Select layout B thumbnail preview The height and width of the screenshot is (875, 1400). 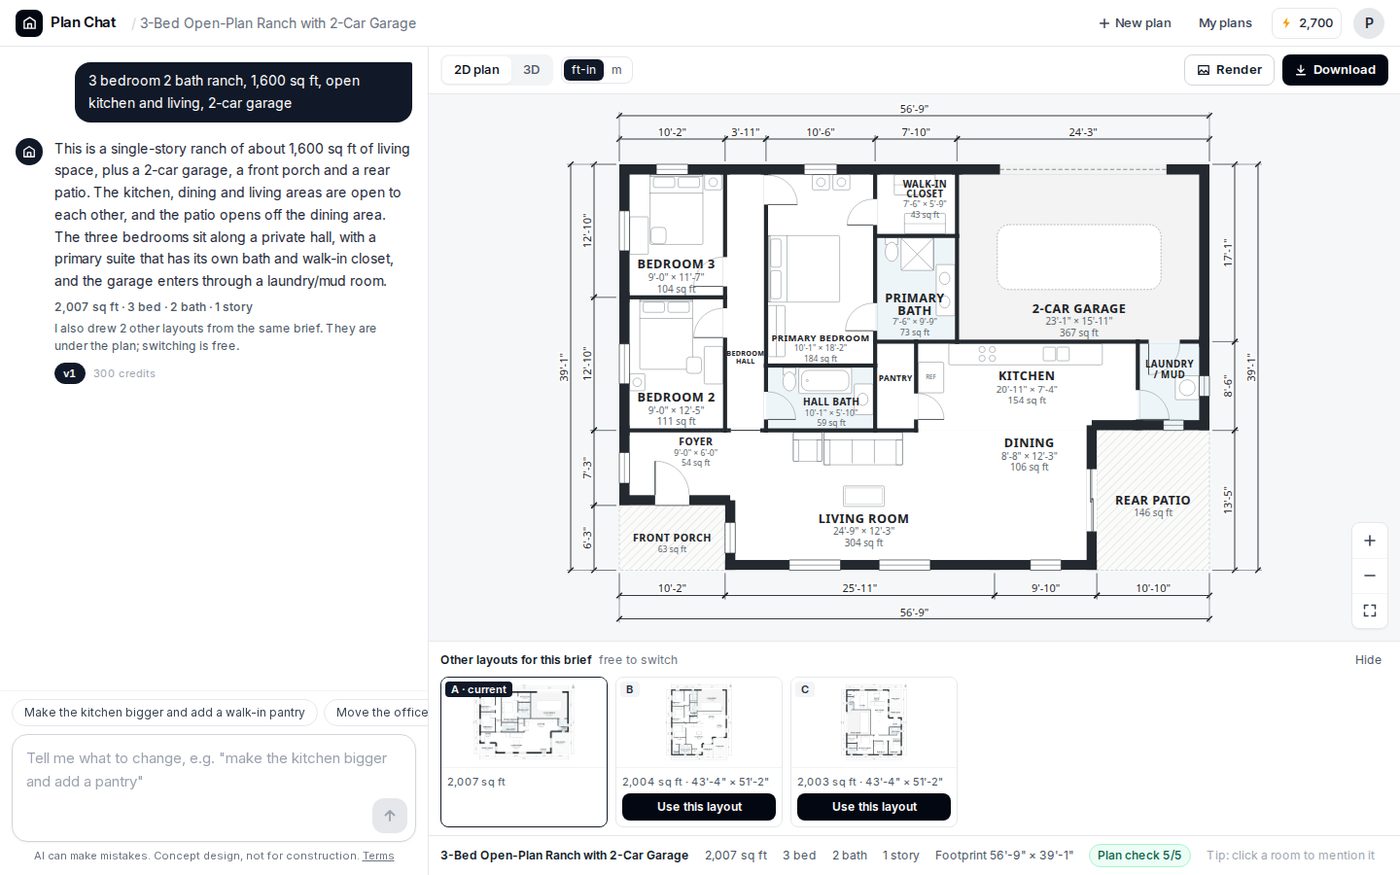coord(699,723)
